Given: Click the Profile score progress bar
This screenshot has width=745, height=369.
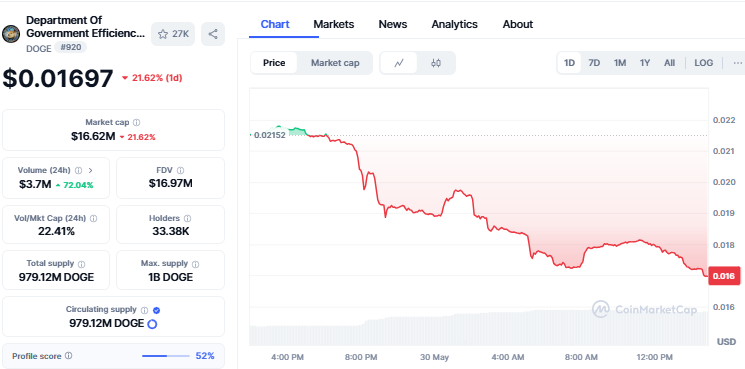Looking at the screenshot, I should 166,356.
